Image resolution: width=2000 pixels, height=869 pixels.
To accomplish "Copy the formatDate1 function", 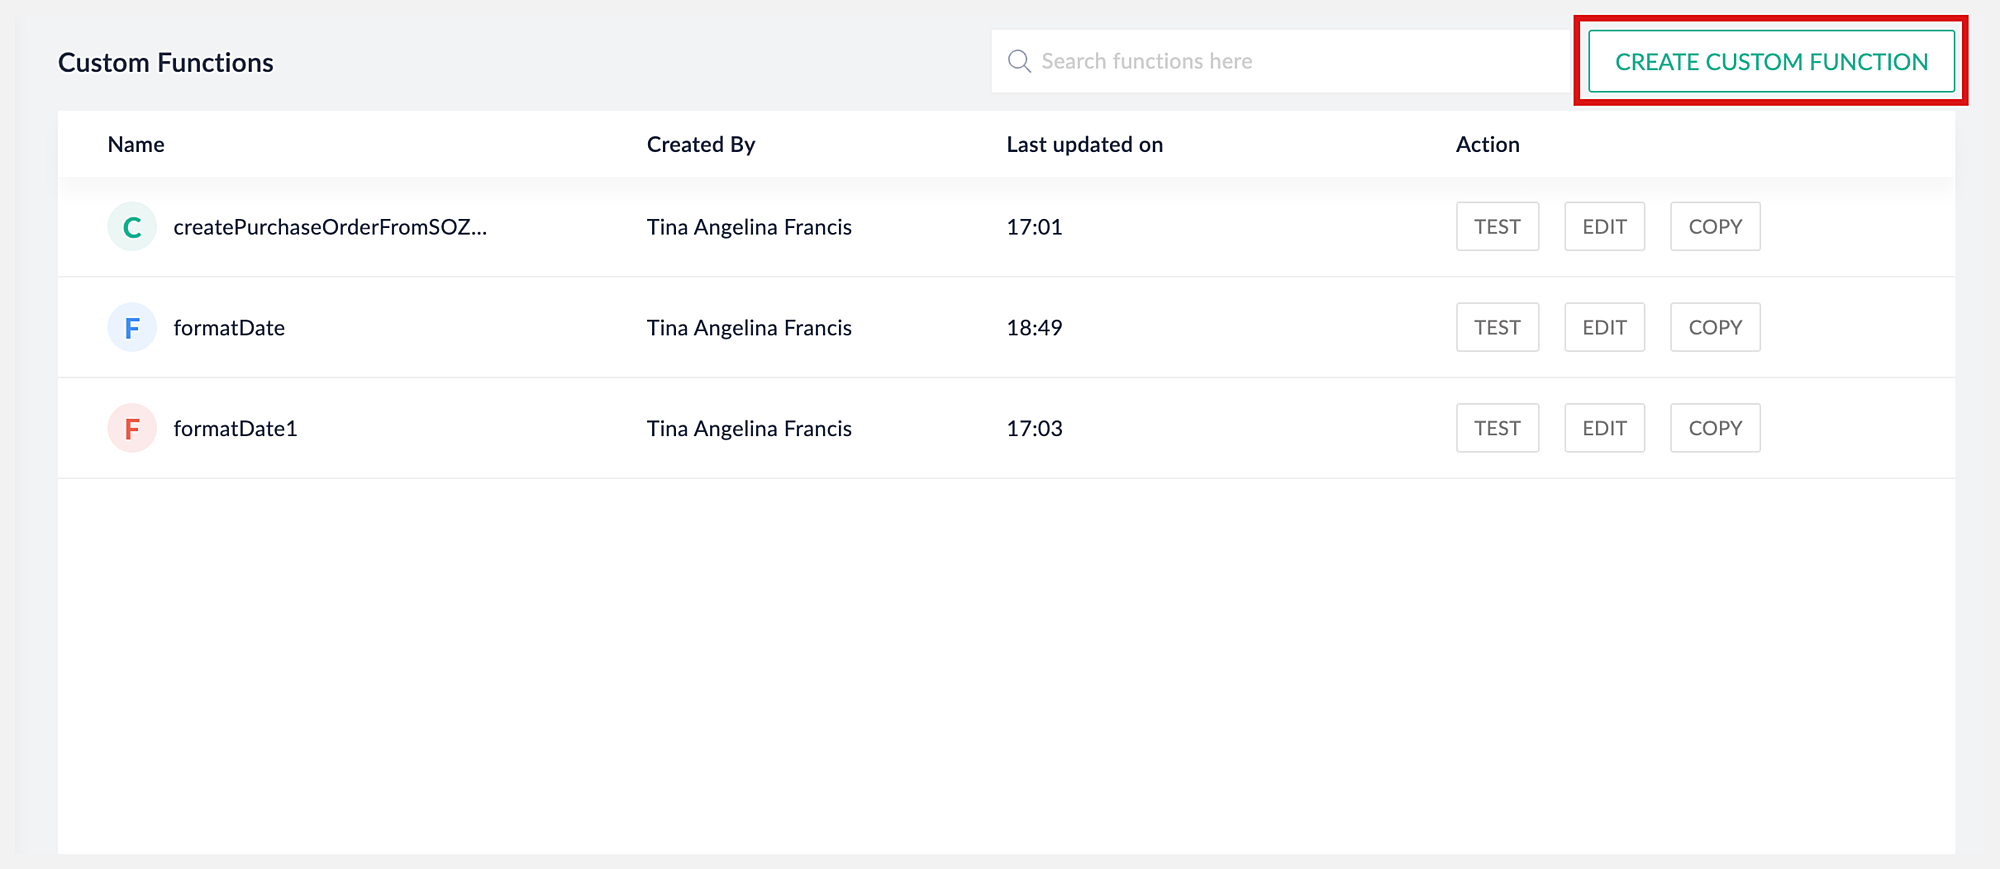I will [x=1715, y=429].
